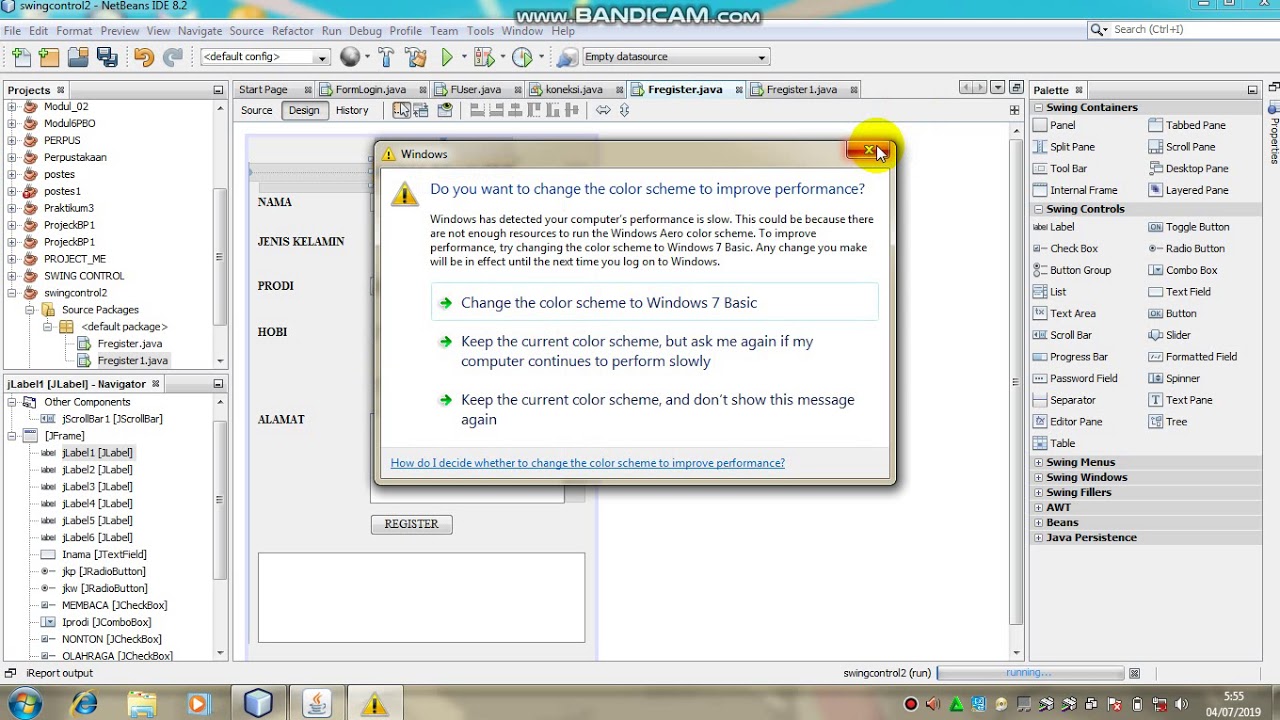The image size is (1280, 720).
Task: Choose Progress Bar in Palette
Action: [1070, 357]
